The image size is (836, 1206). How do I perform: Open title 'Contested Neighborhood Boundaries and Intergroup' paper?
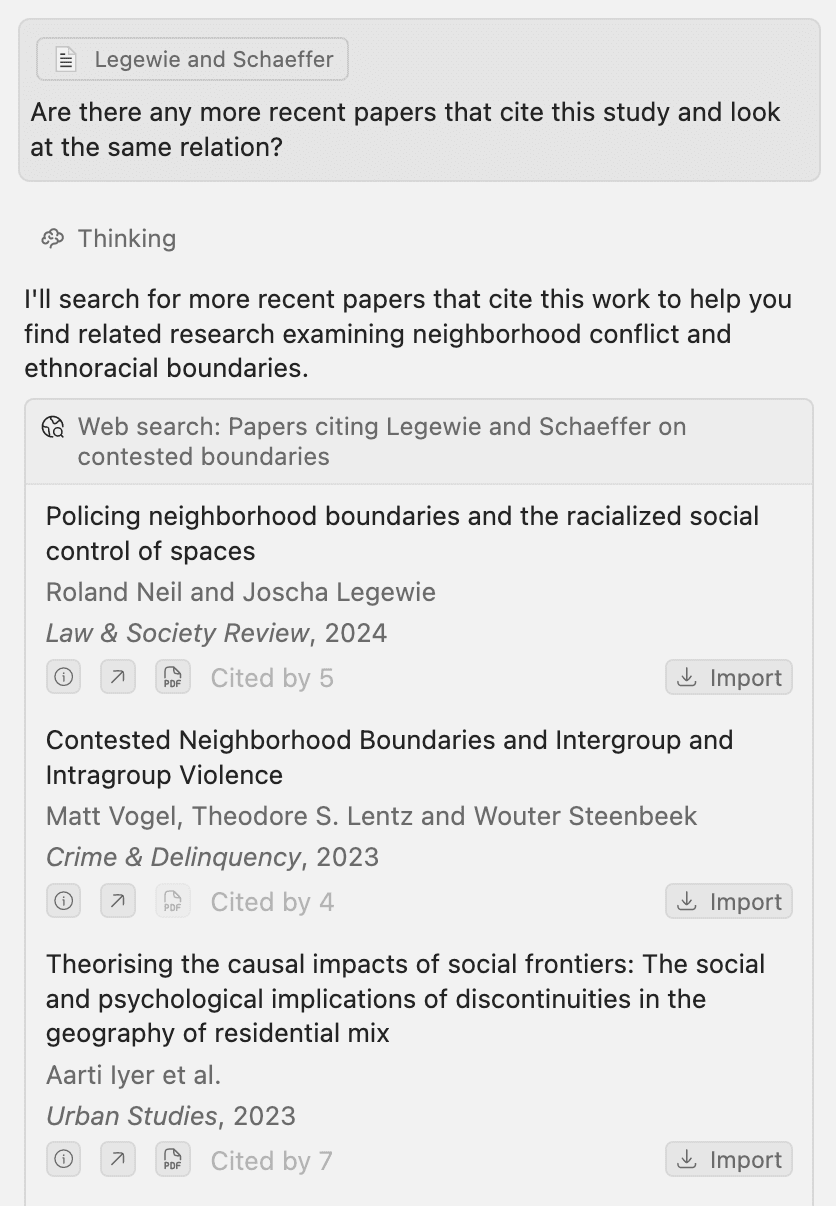[x=389, y=757]
